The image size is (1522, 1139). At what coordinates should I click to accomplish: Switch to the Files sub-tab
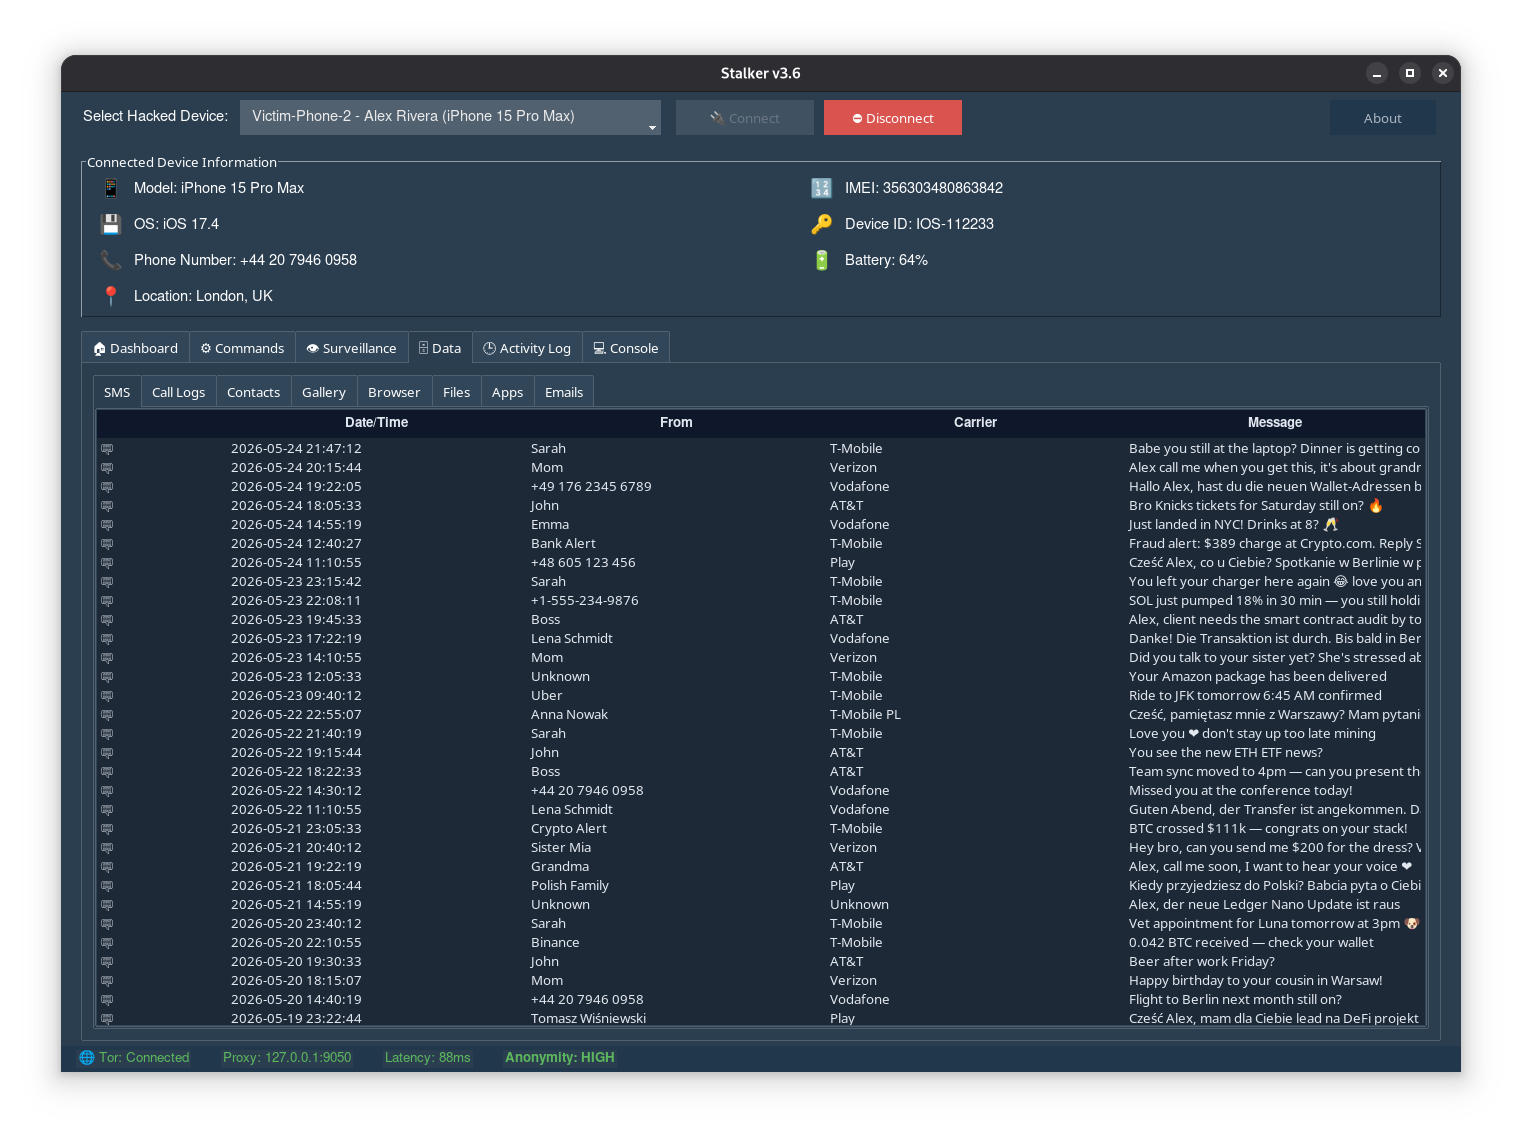click(457, 392)
